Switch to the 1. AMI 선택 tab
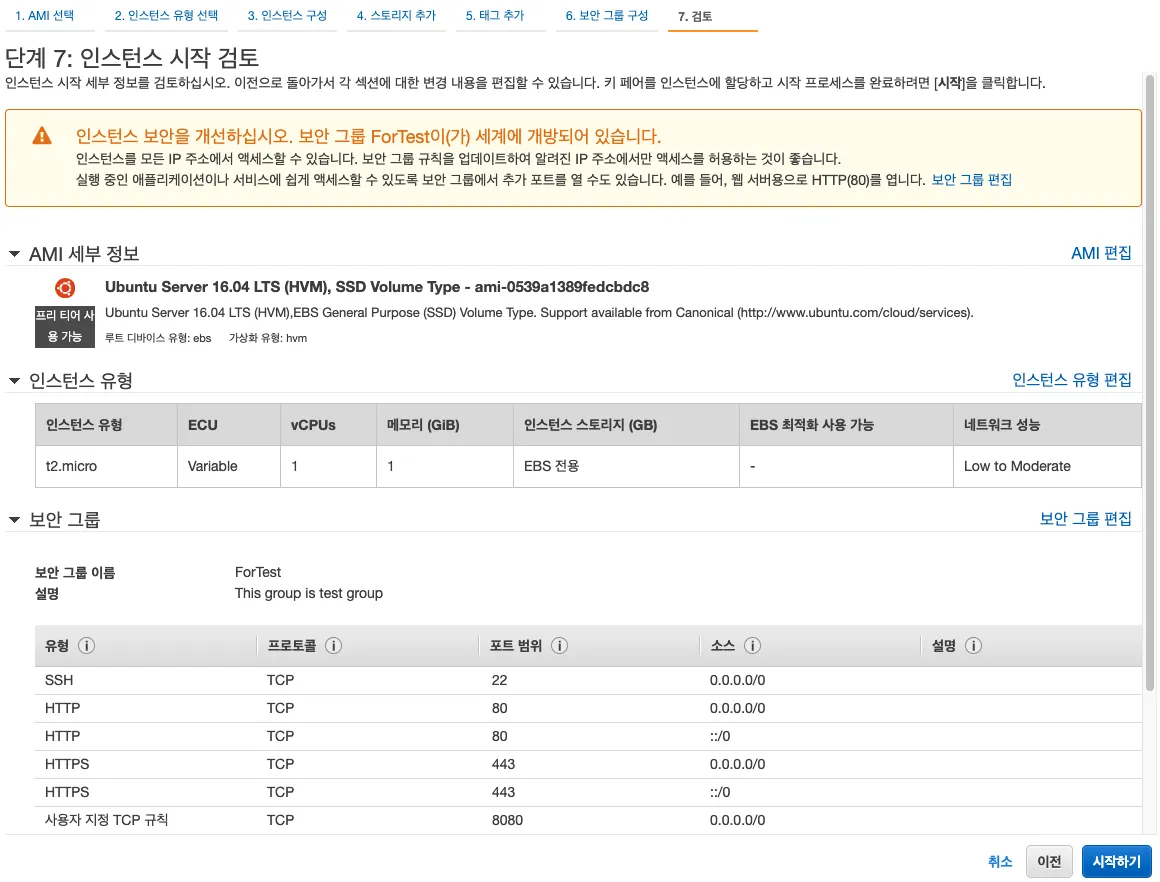 click(x=44, y=15)
